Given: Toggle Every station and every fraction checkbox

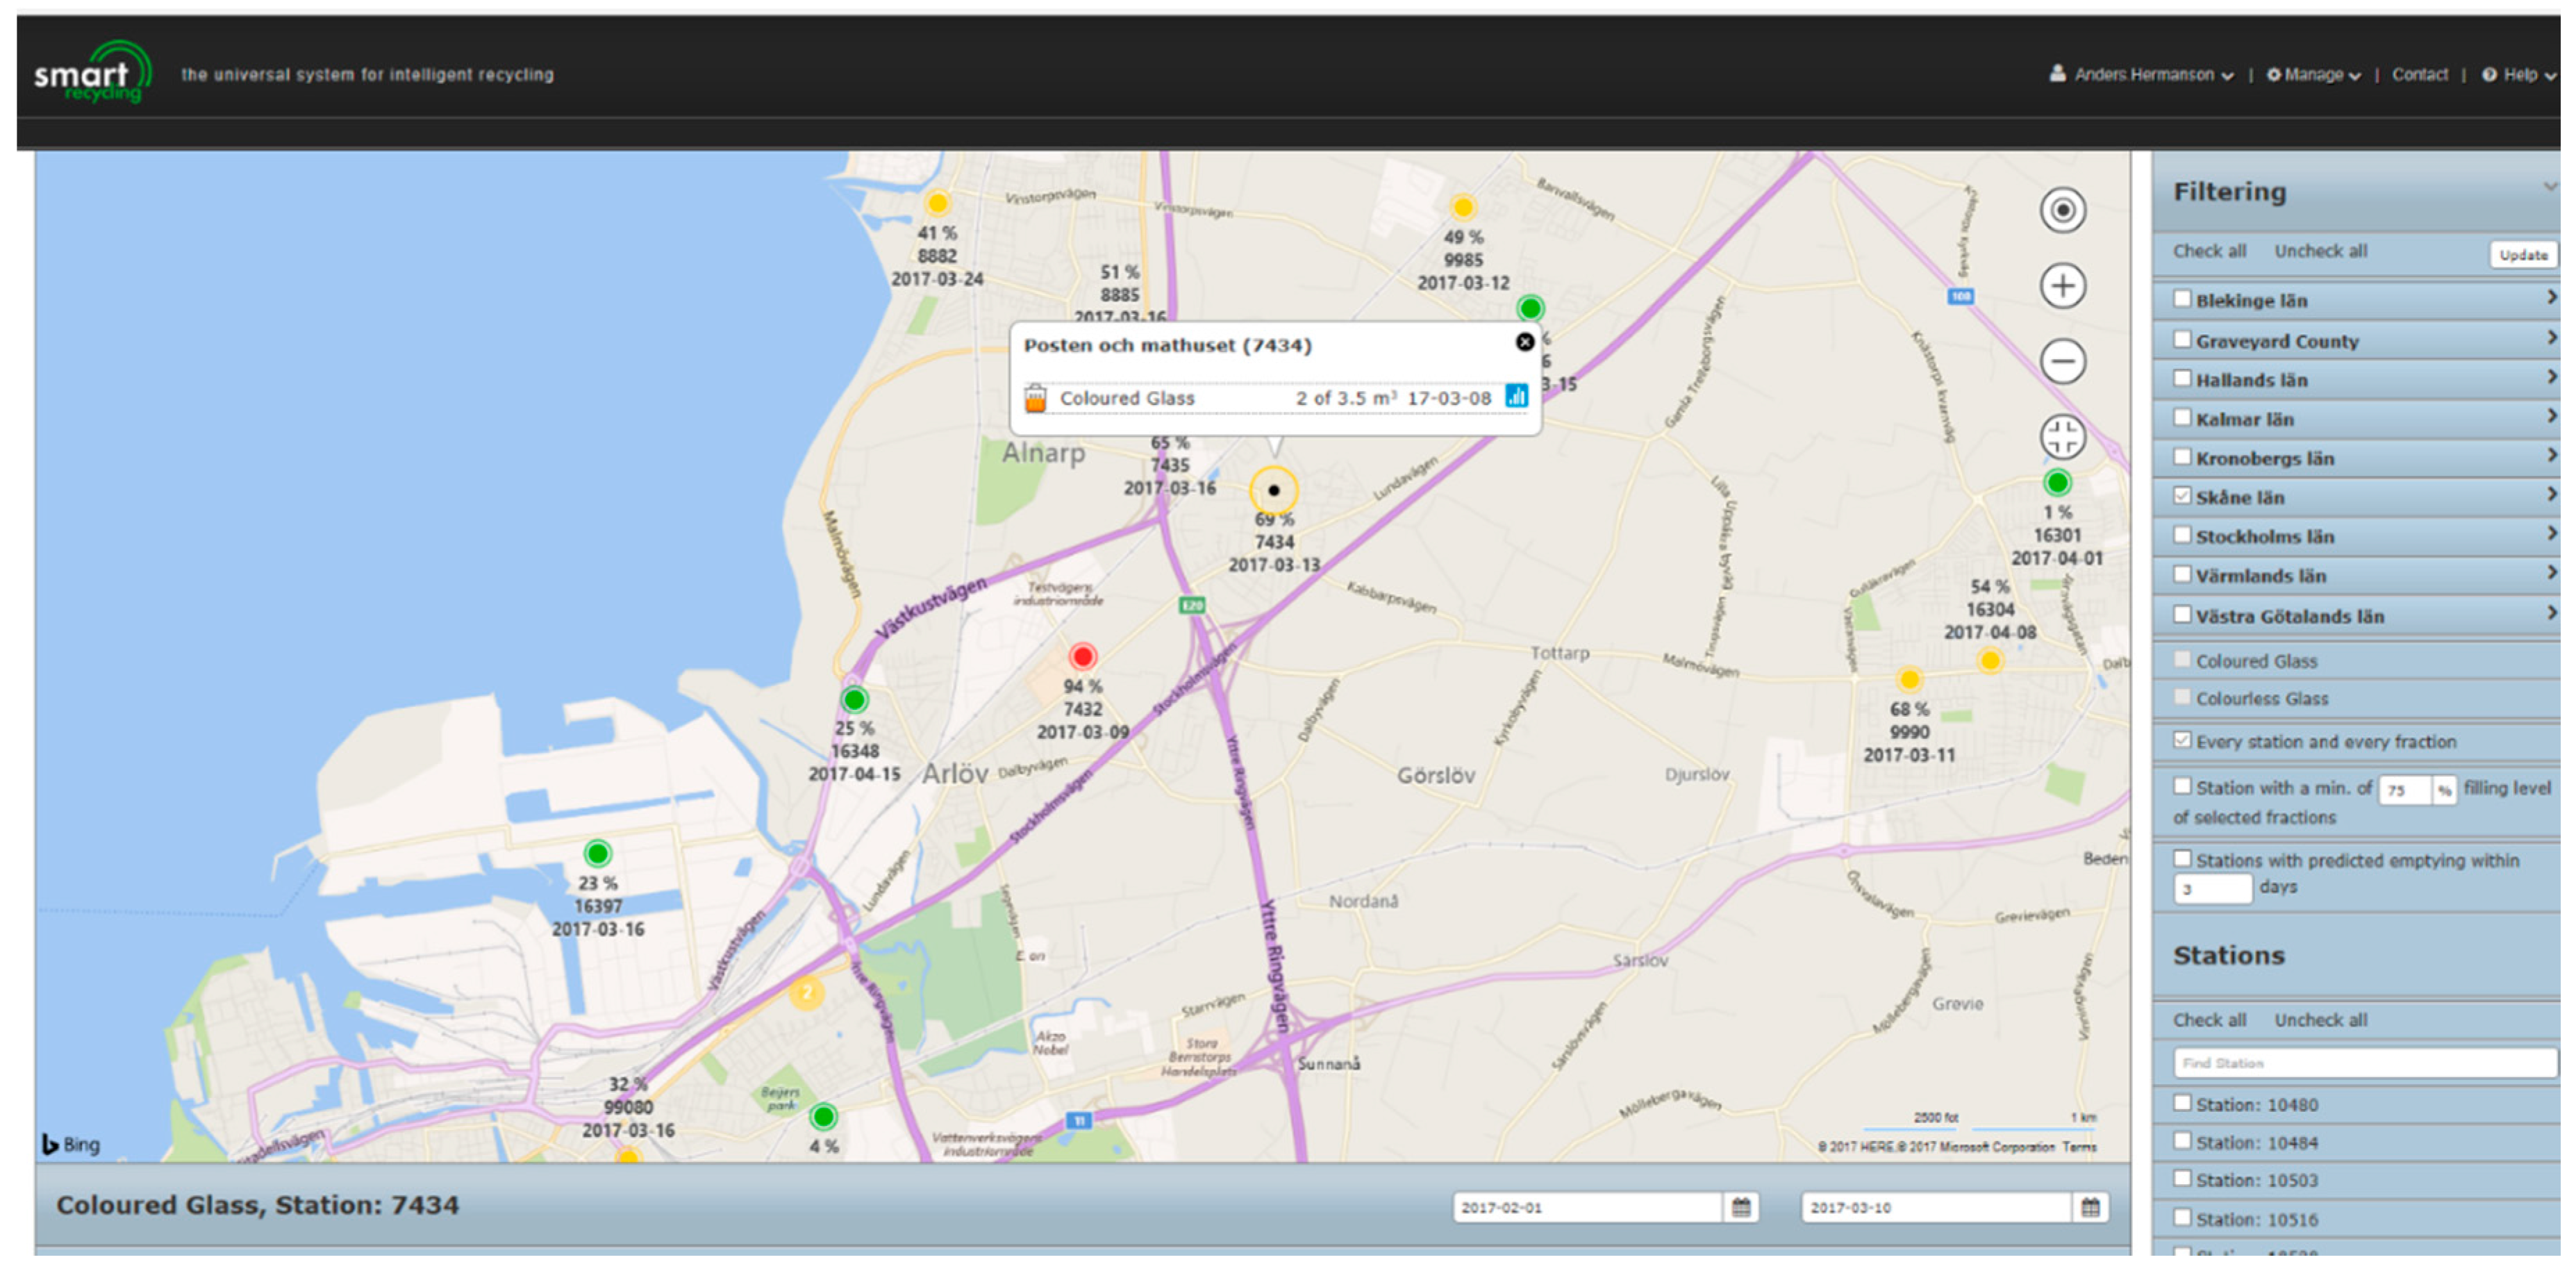Looking at the screenshot, I should pos(2182,740).
